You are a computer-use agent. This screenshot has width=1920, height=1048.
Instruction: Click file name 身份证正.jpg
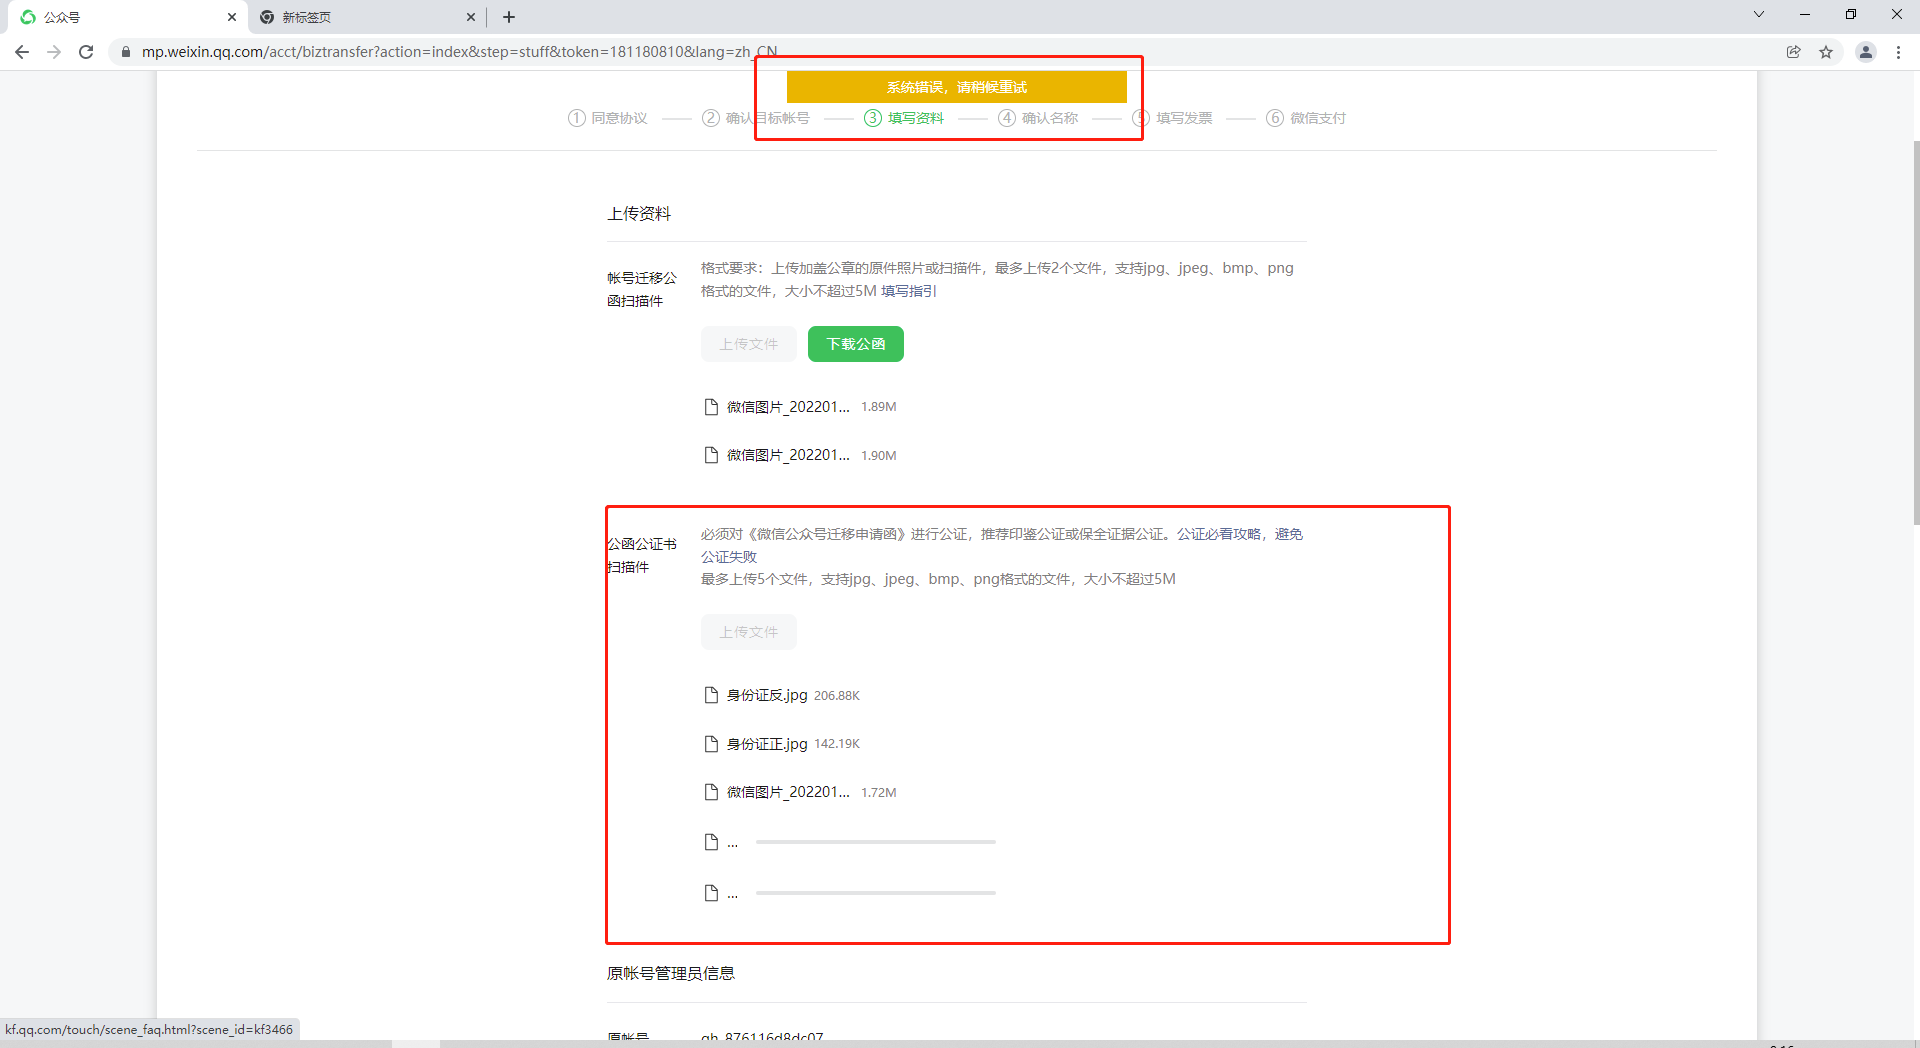767,744
